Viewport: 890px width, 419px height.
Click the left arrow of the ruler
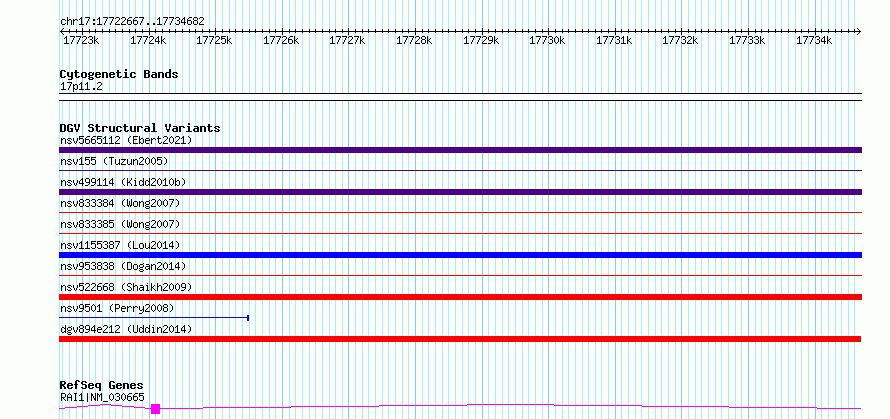(62, 31)
